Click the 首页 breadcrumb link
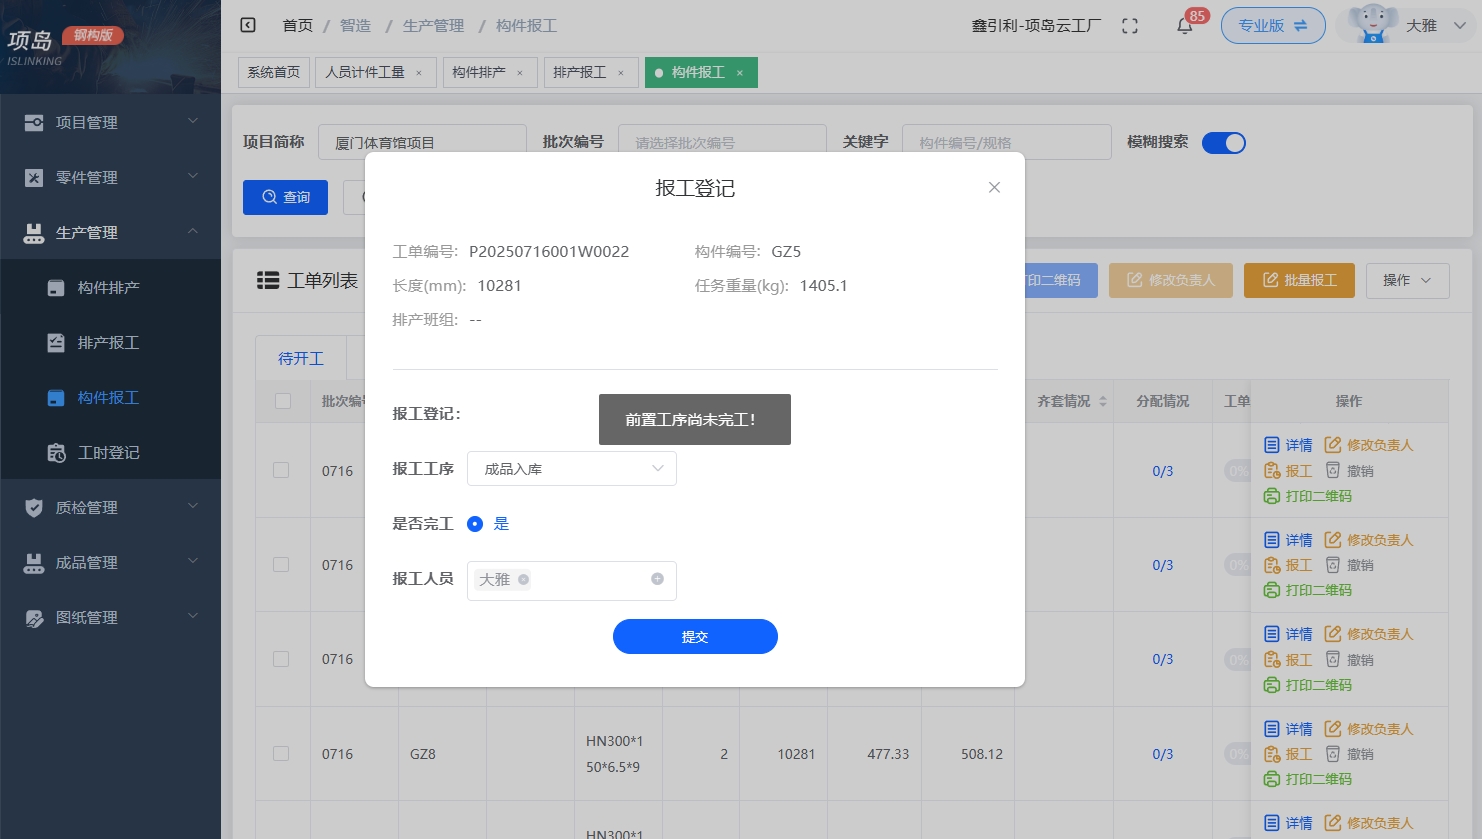The image size is (1482, 839). pos(296,25)
